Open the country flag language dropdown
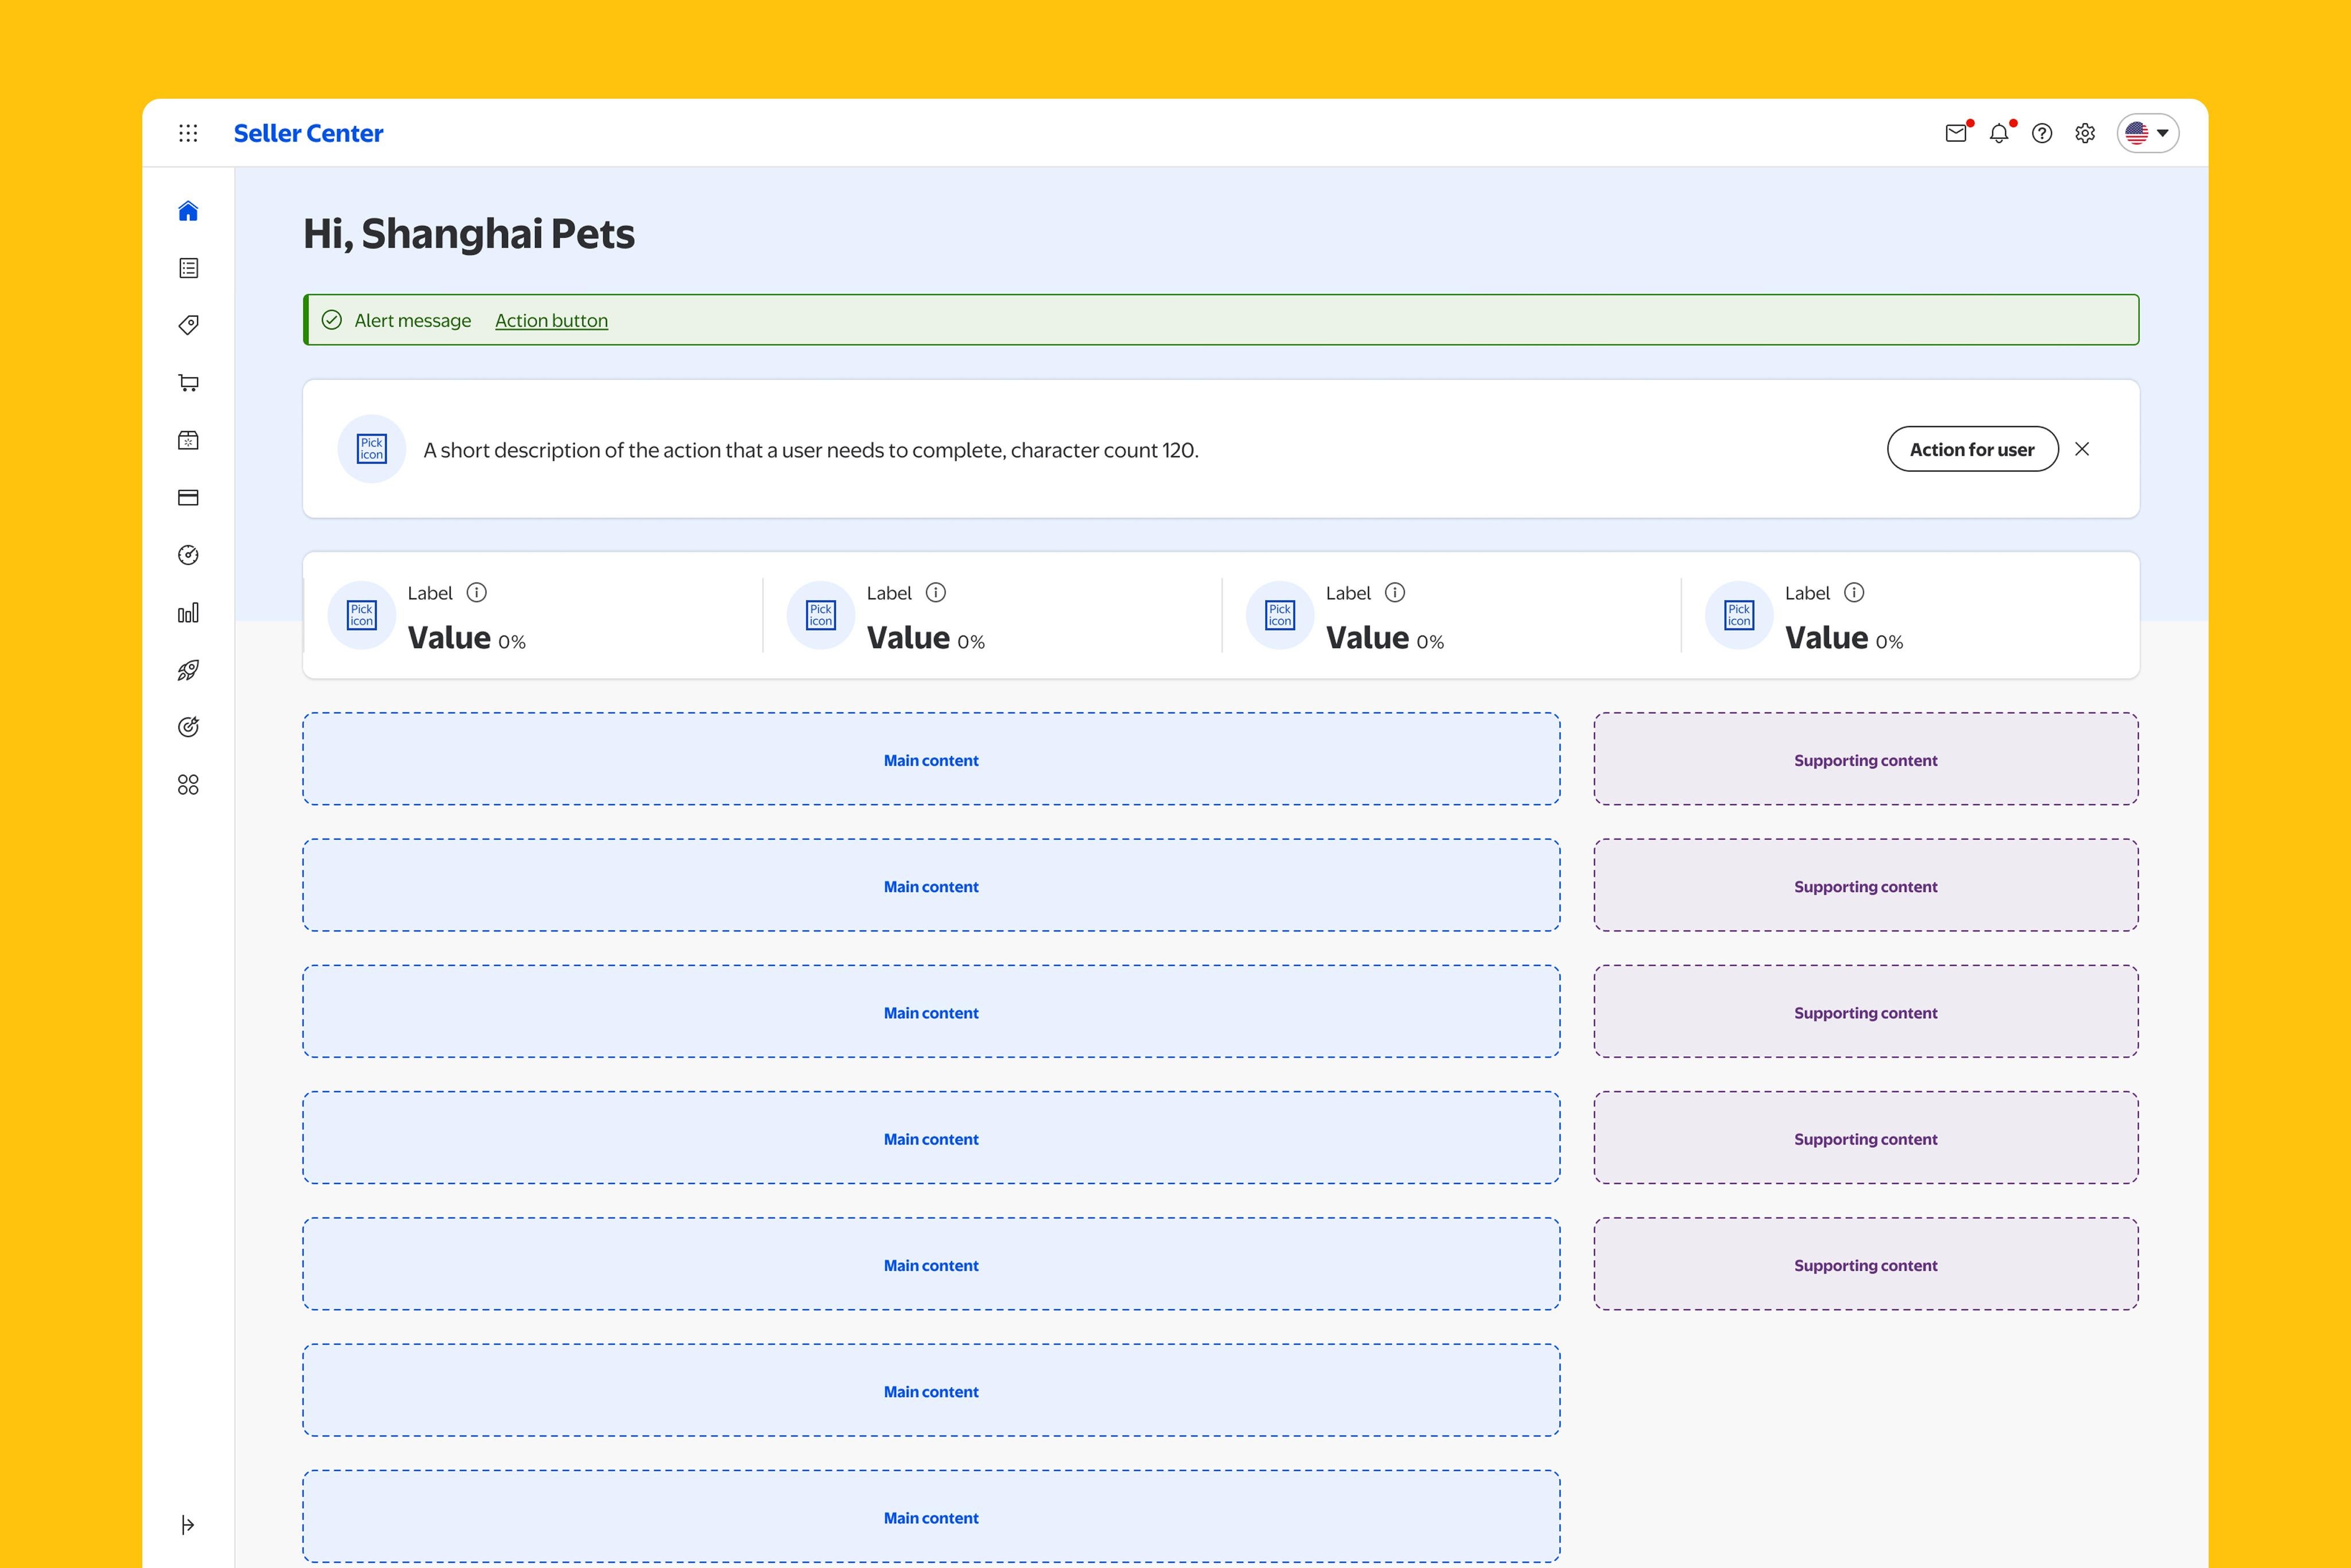Screen dimensions: 2351x1568 2147,133
